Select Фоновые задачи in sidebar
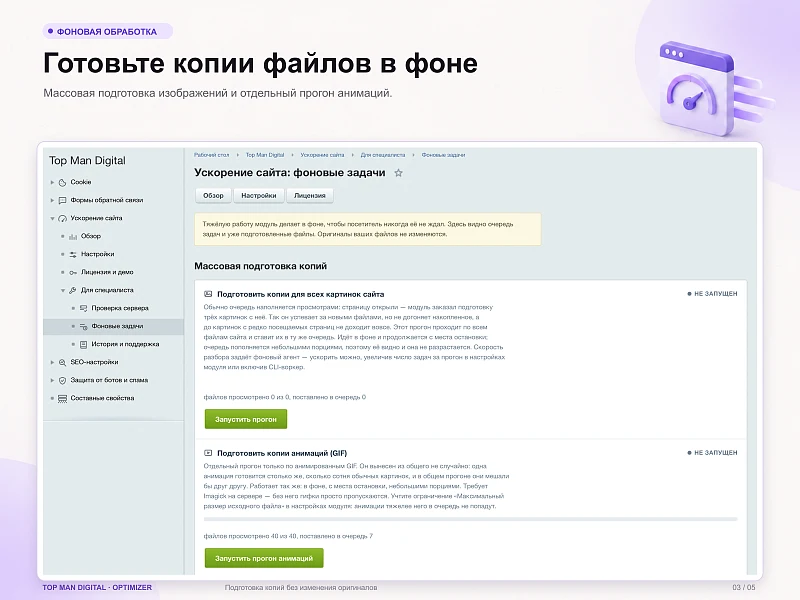The height and width of the screenshot is (600, 800). click(113, 327)
